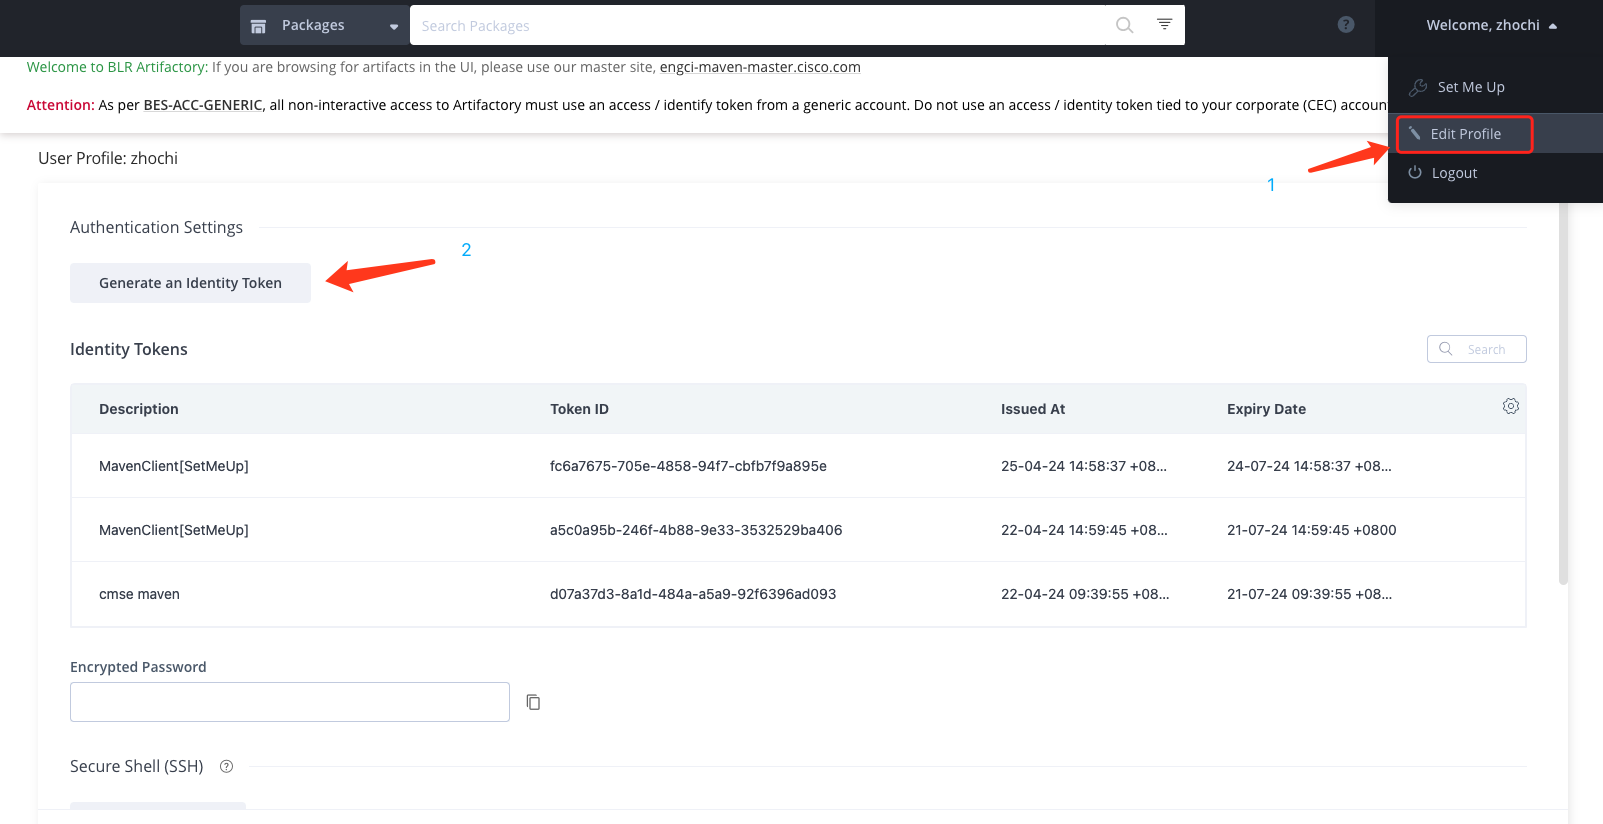Select Edit Profile from user menu
Image resolution: width=1603 pixels, height=824 pixels.
click(1465, 134)
